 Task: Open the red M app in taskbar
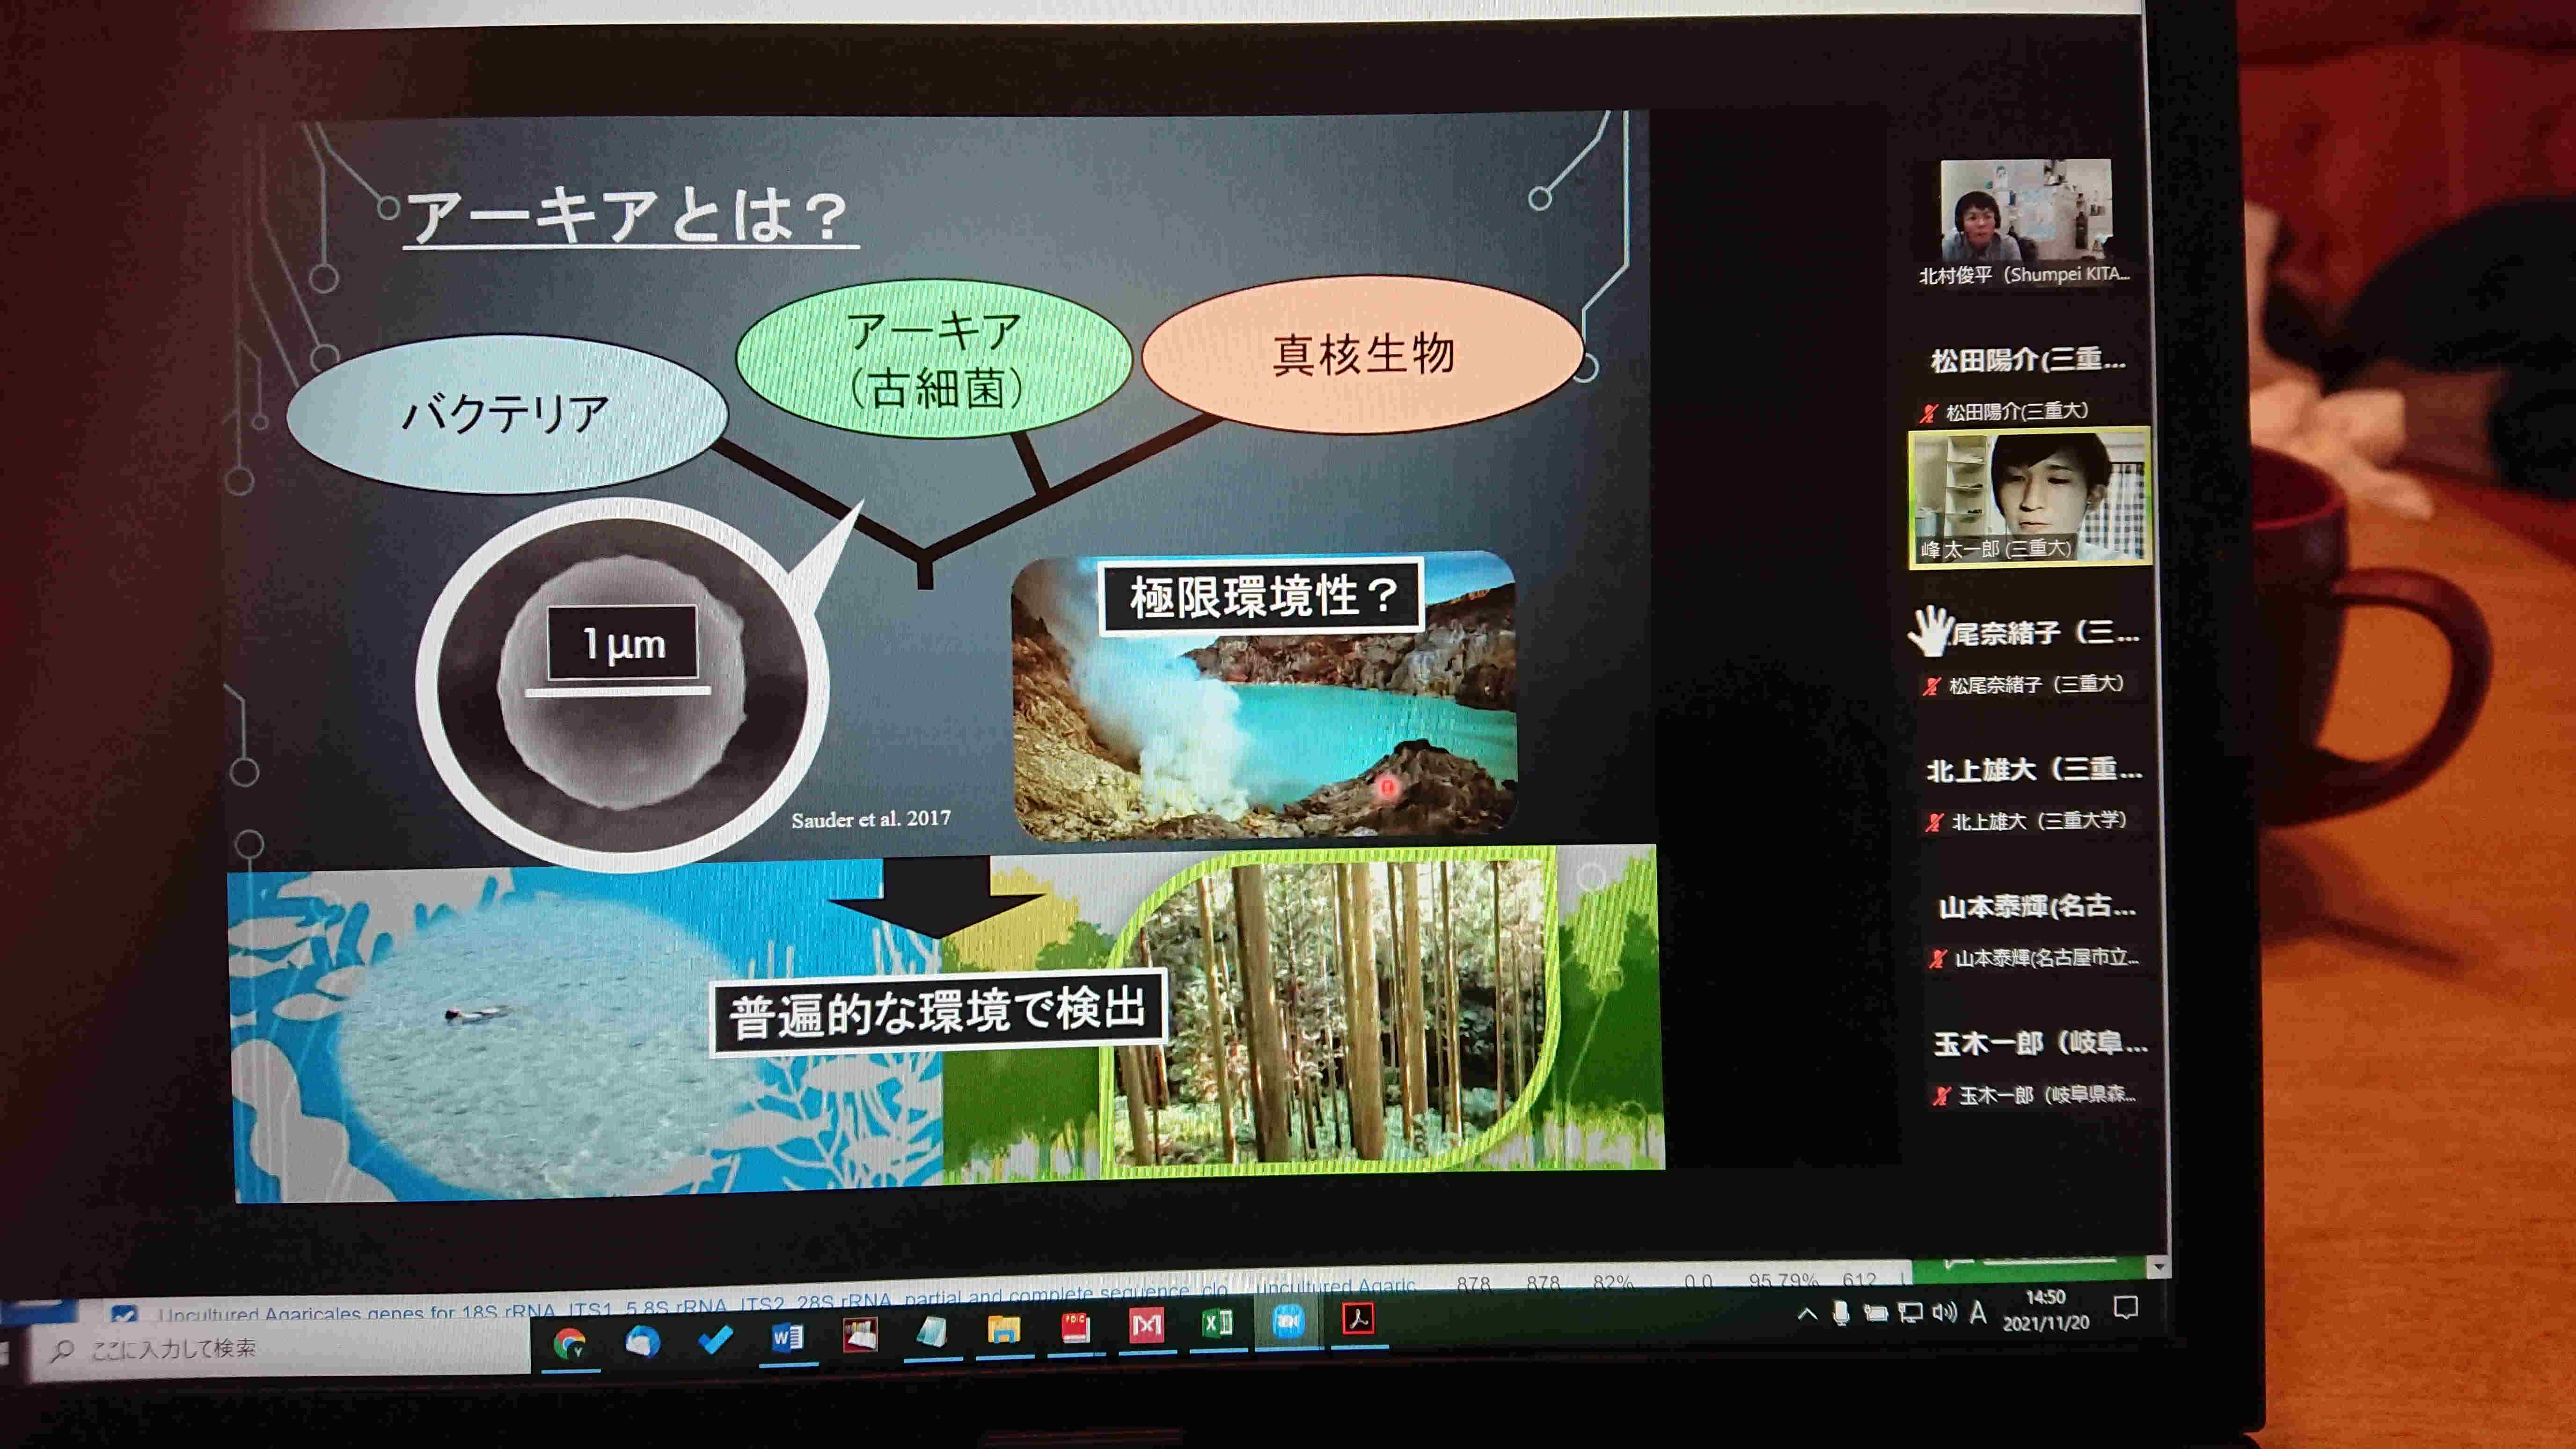1146,1326
